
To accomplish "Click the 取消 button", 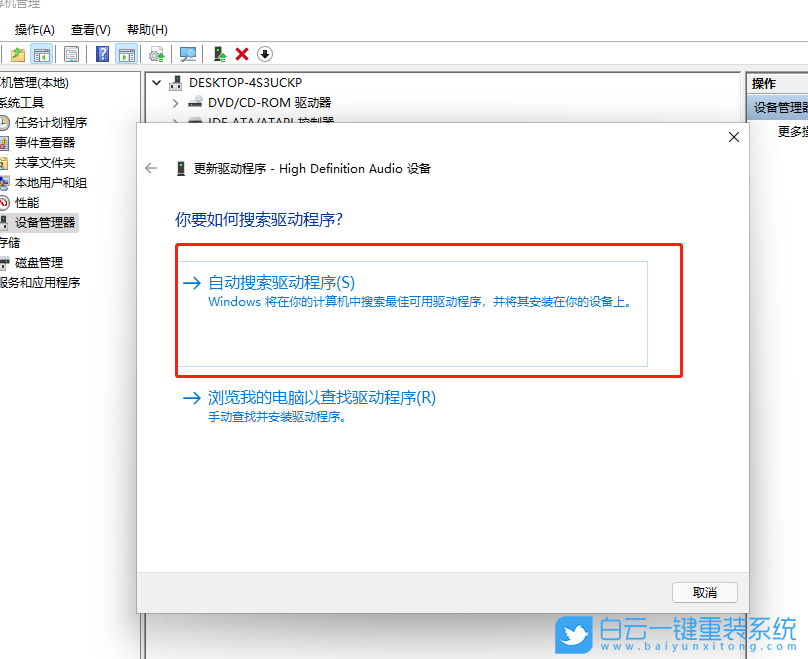I will [704, 592].
